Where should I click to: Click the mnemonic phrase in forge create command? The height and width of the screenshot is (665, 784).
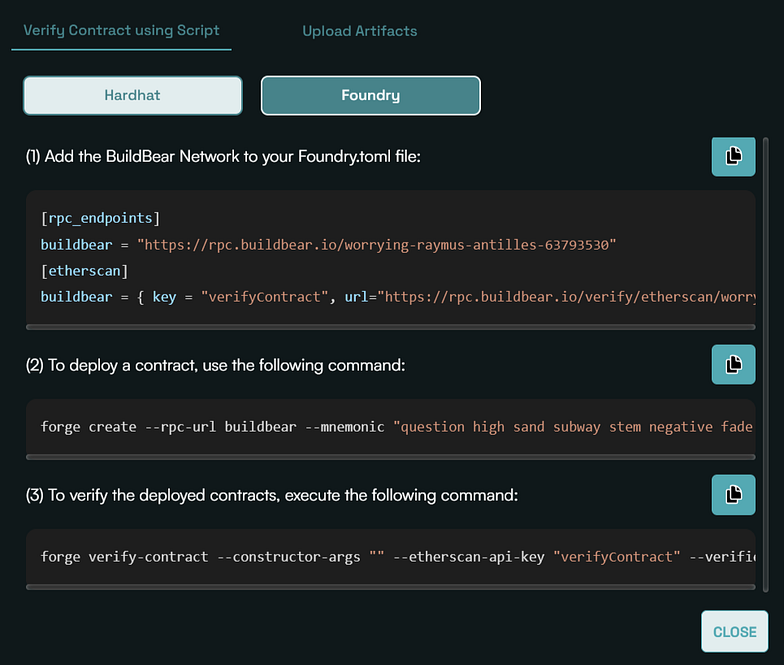coord(573,427)
